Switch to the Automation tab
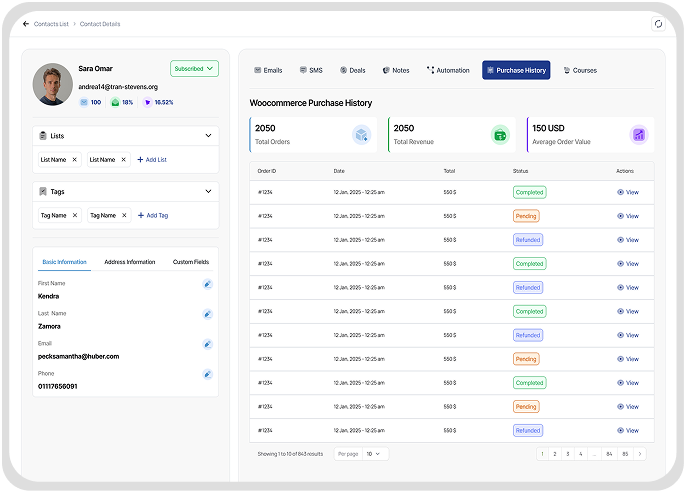 coord(448,71)
